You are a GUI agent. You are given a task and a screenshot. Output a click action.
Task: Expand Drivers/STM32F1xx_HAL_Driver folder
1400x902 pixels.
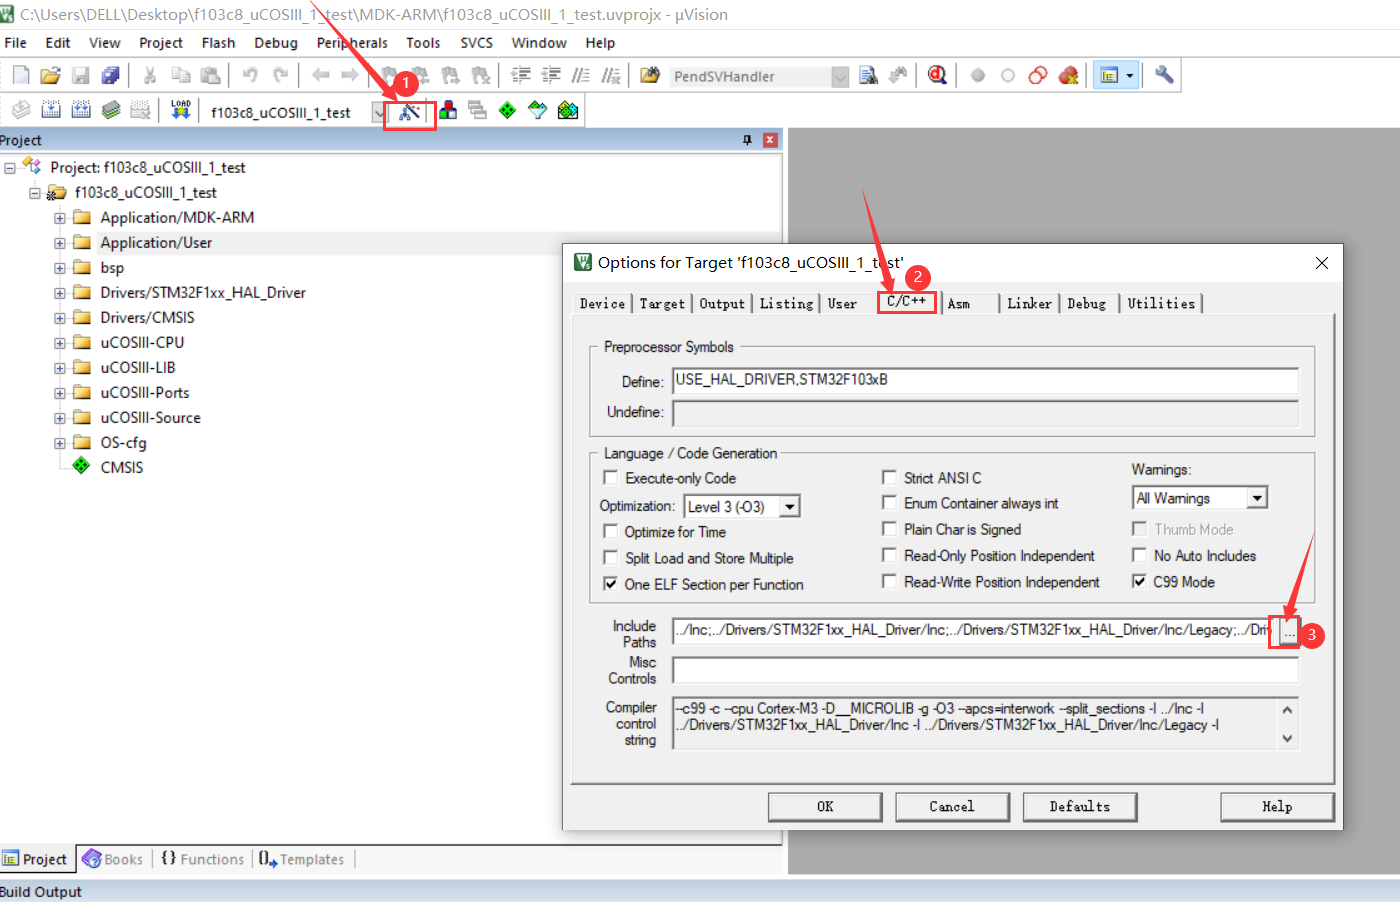click(x=60, y=293)
